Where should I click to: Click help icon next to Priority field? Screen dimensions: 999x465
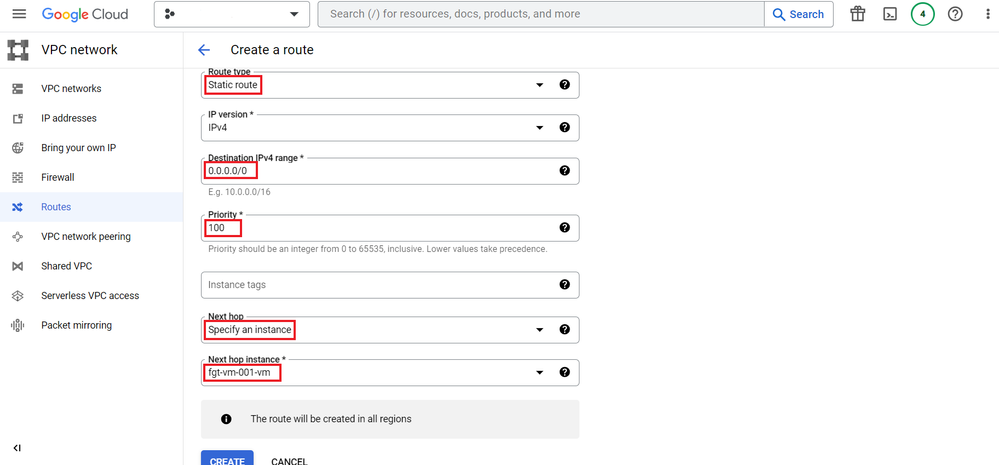pyautogui.click(x=564, y=228)
